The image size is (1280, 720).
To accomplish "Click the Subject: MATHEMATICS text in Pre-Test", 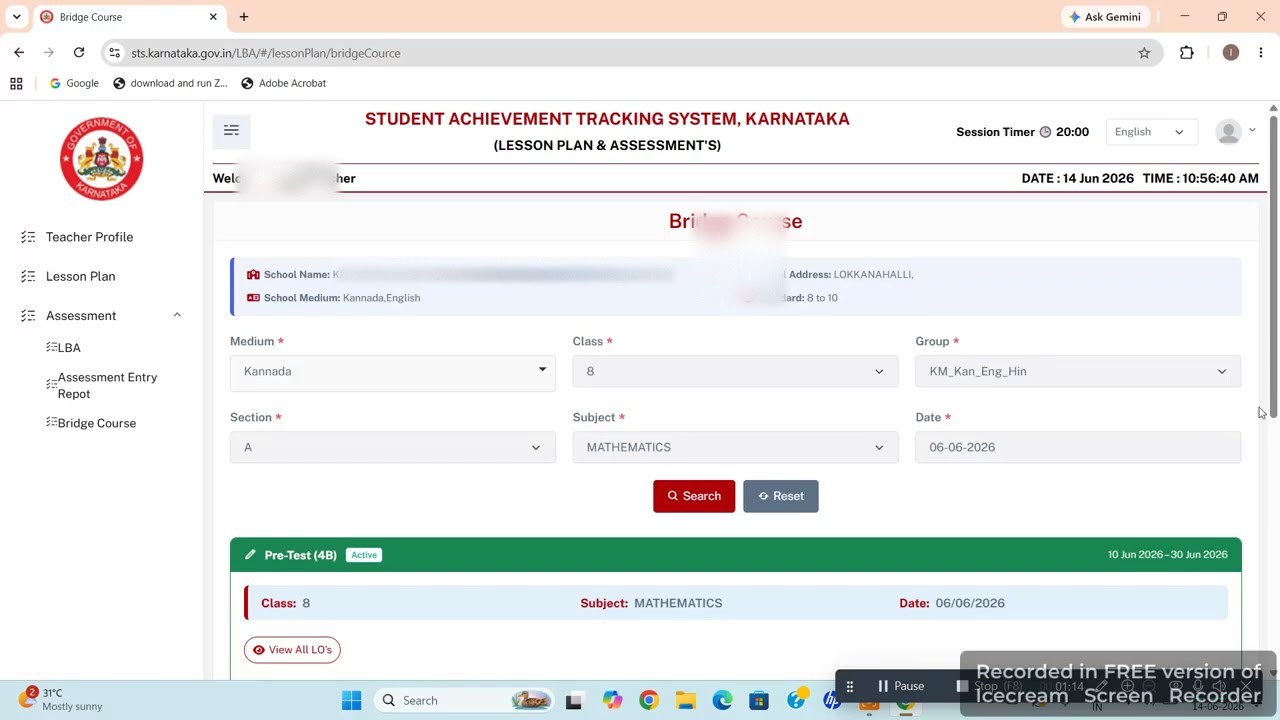I will click(x=651, y=603).
